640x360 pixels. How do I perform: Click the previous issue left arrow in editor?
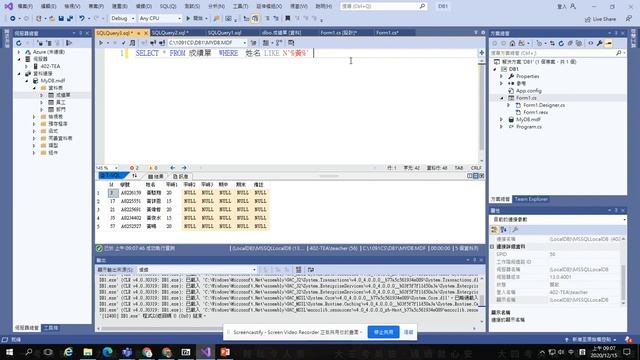(172, 167)
